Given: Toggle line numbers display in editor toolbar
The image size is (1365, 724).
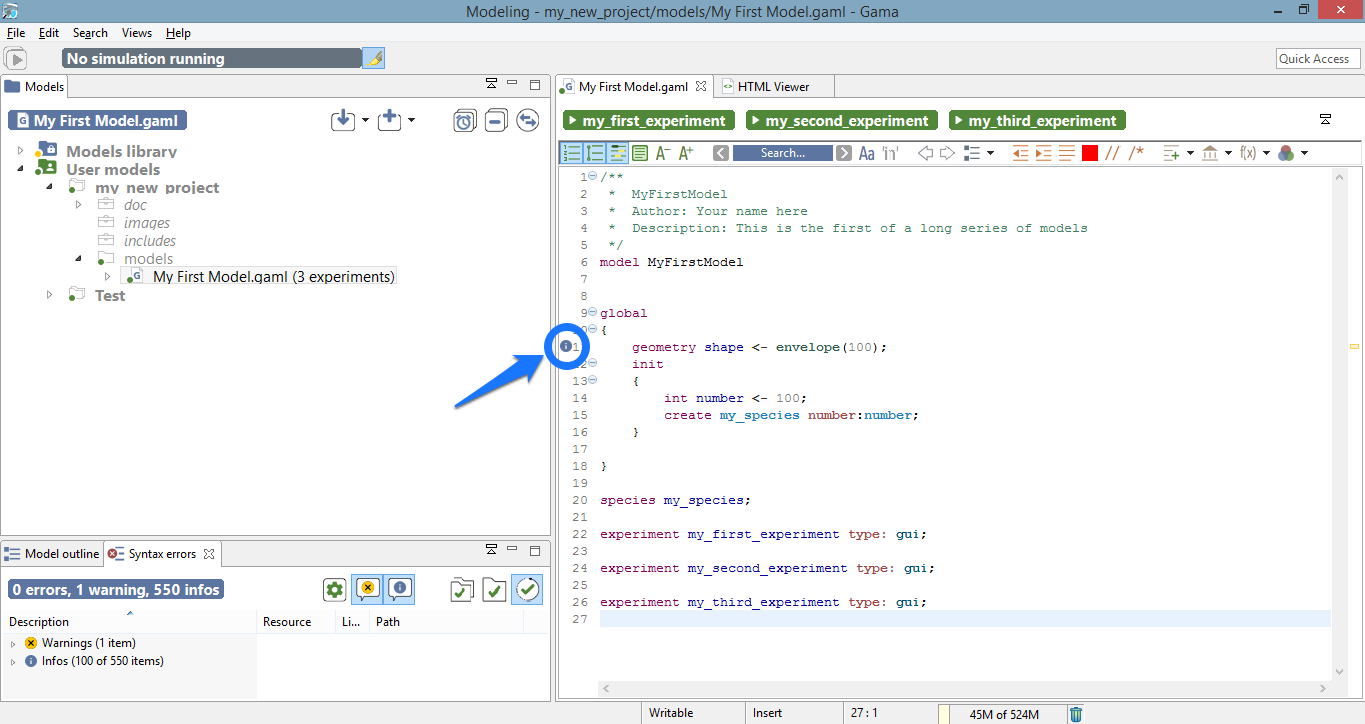Looking at the screenshot, I should pos(573,153).
